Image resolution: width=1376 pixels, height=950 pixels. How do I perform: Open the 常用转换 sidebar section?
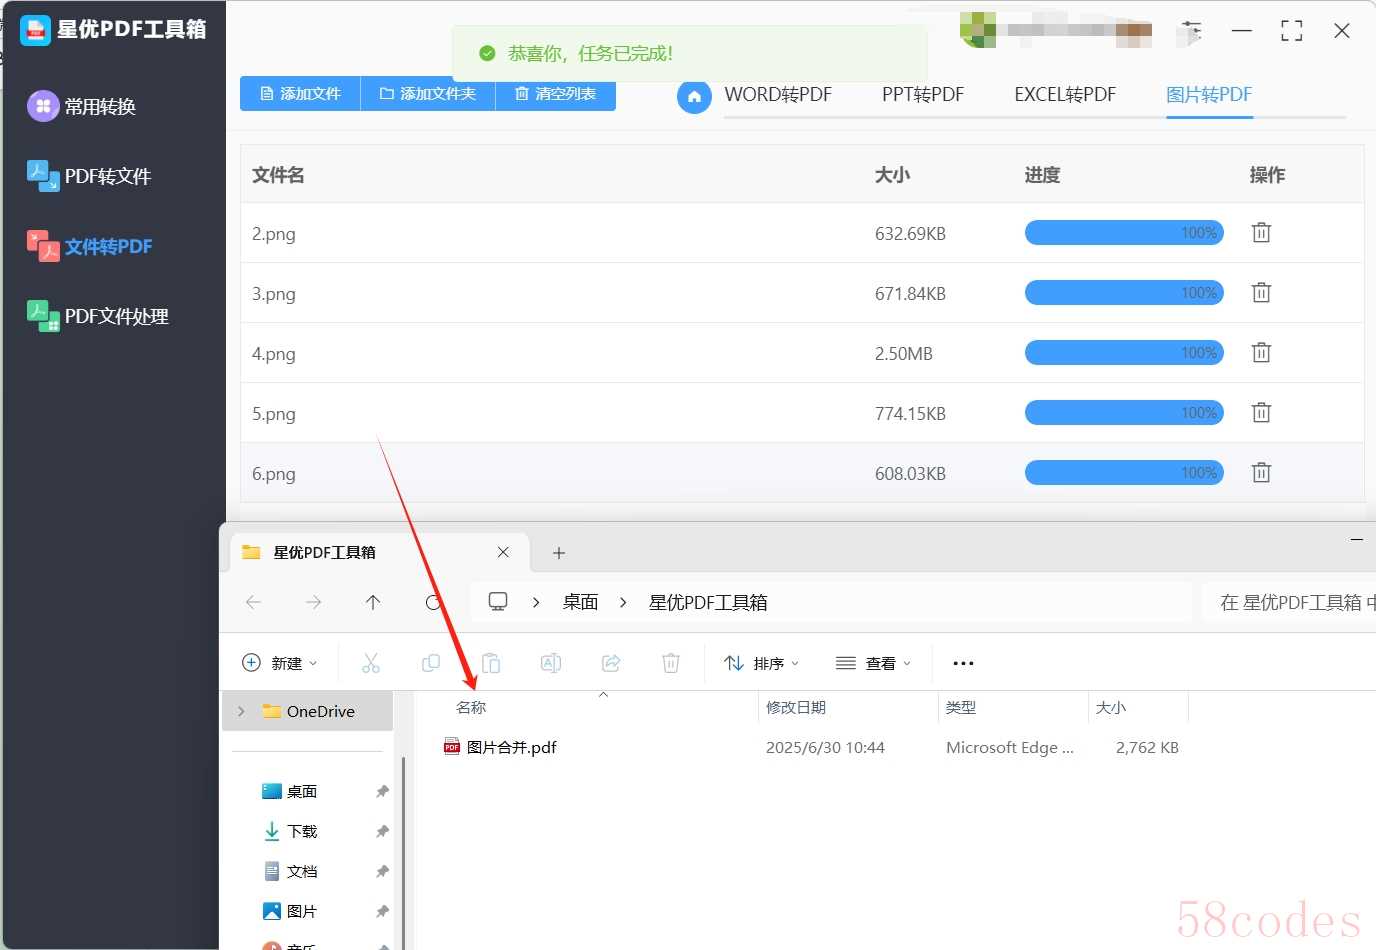coord(82,106)
